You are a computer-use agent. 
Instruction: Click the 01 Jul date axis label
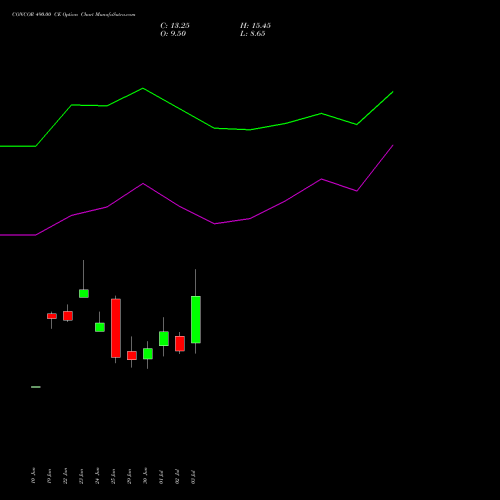coord(161,477)
